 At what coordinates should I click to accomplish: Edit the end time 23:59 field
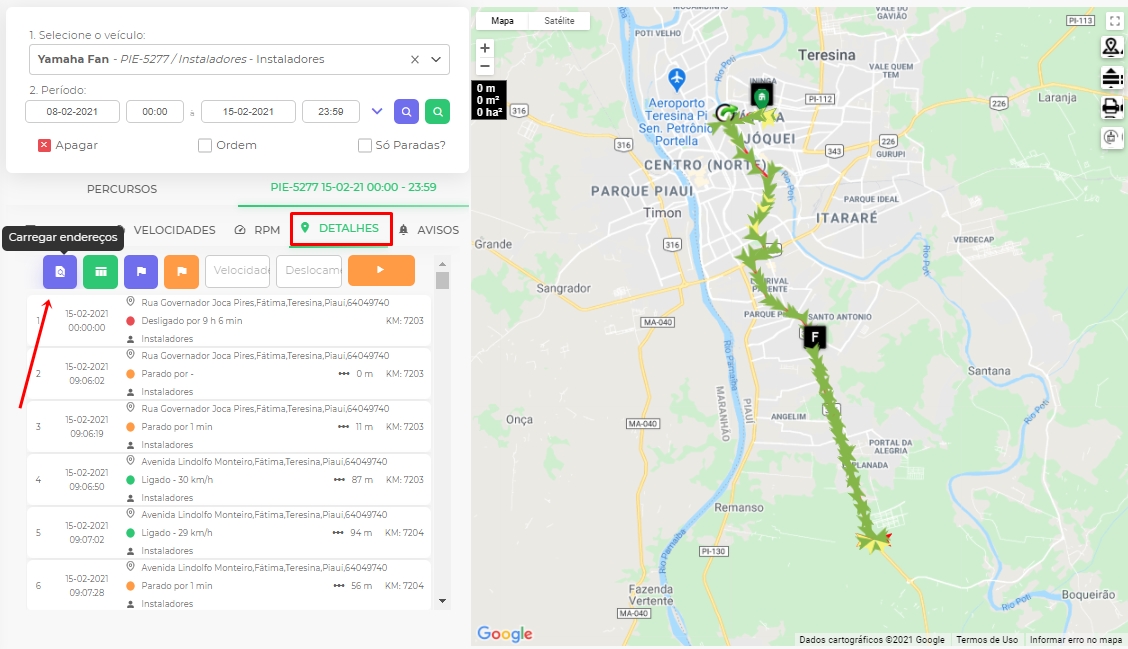tap(331, 112)
